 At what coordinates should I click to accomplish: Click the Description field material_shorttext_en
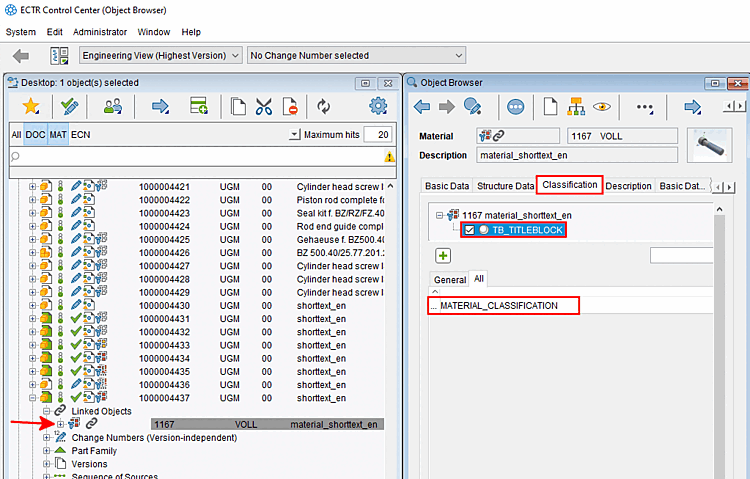click(577, 155)
